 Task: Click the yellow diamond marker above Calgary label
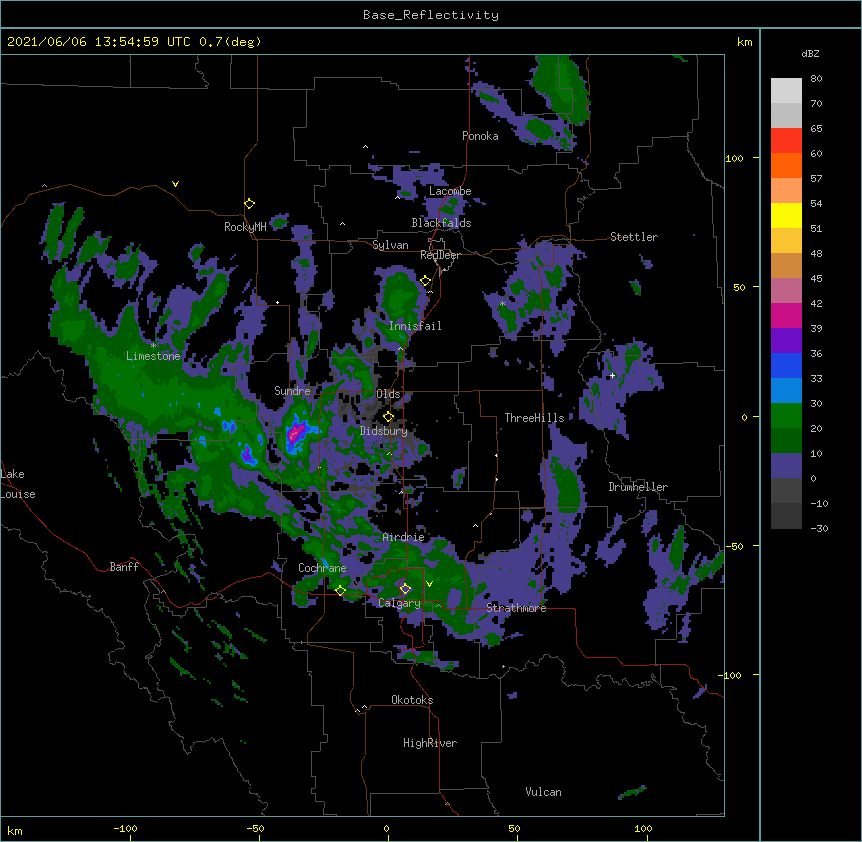[x=405, y=589]
